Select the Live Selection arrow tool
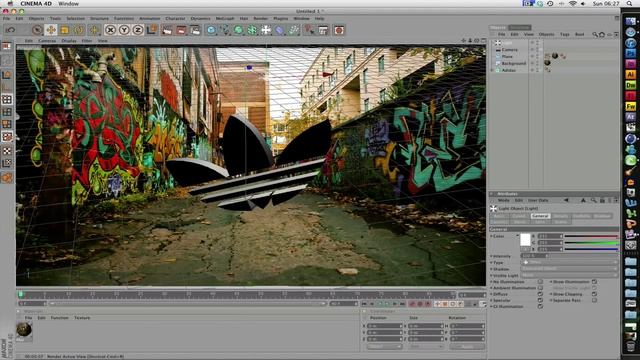 click(x=37, y=30)
